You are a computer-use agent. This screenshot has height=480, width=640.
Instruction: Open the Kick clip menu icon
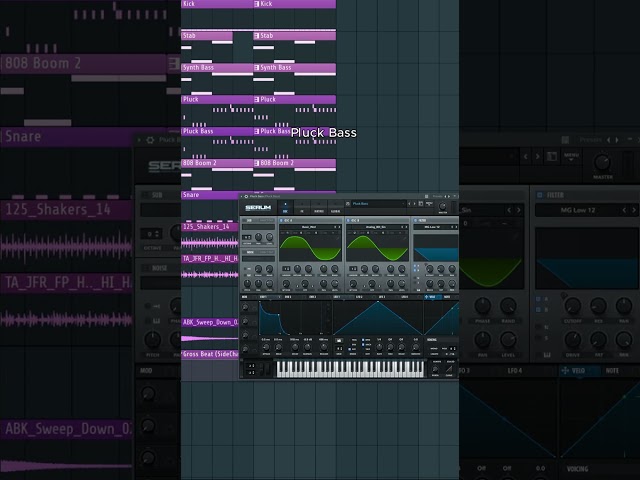point(257,4)
